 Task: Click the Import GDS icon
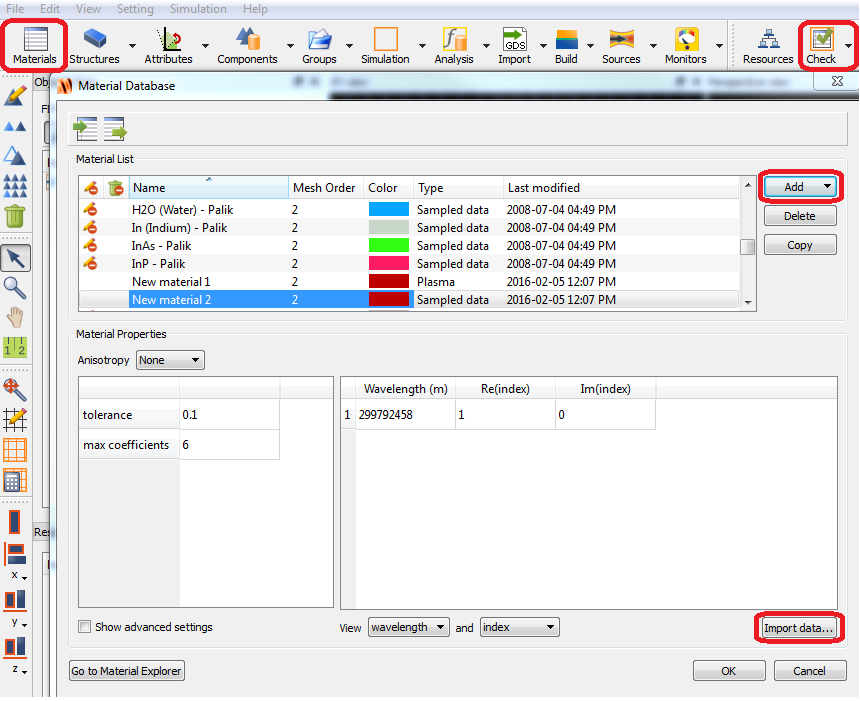pyautogui.click(x=515, y=46)
